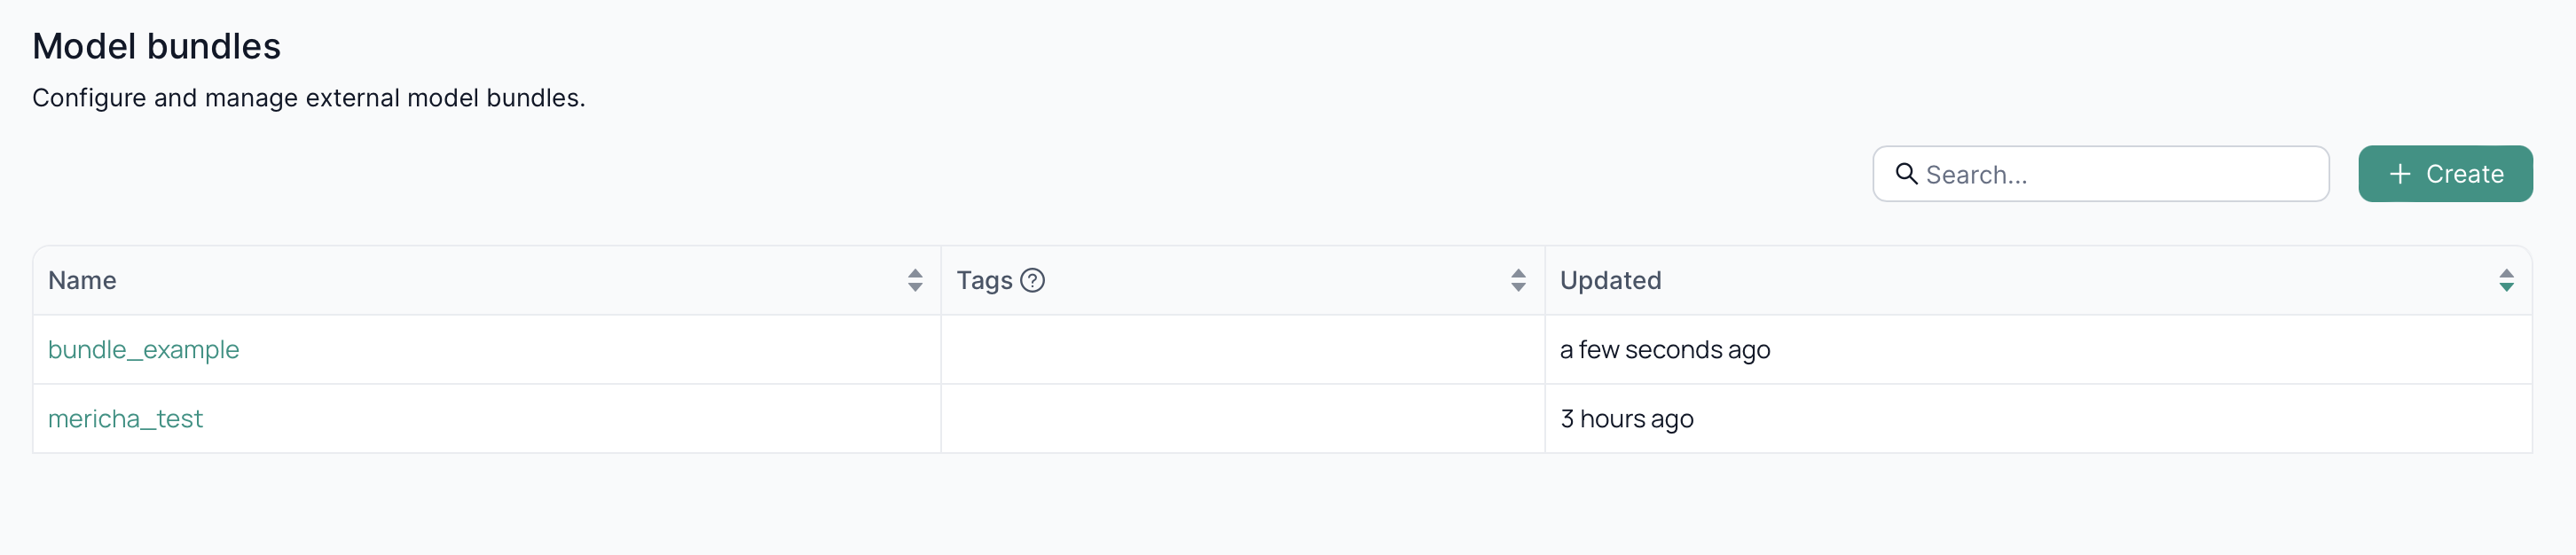Open the mericha_test model bundle
2576x555 pixels.
(x=125, y=419)
